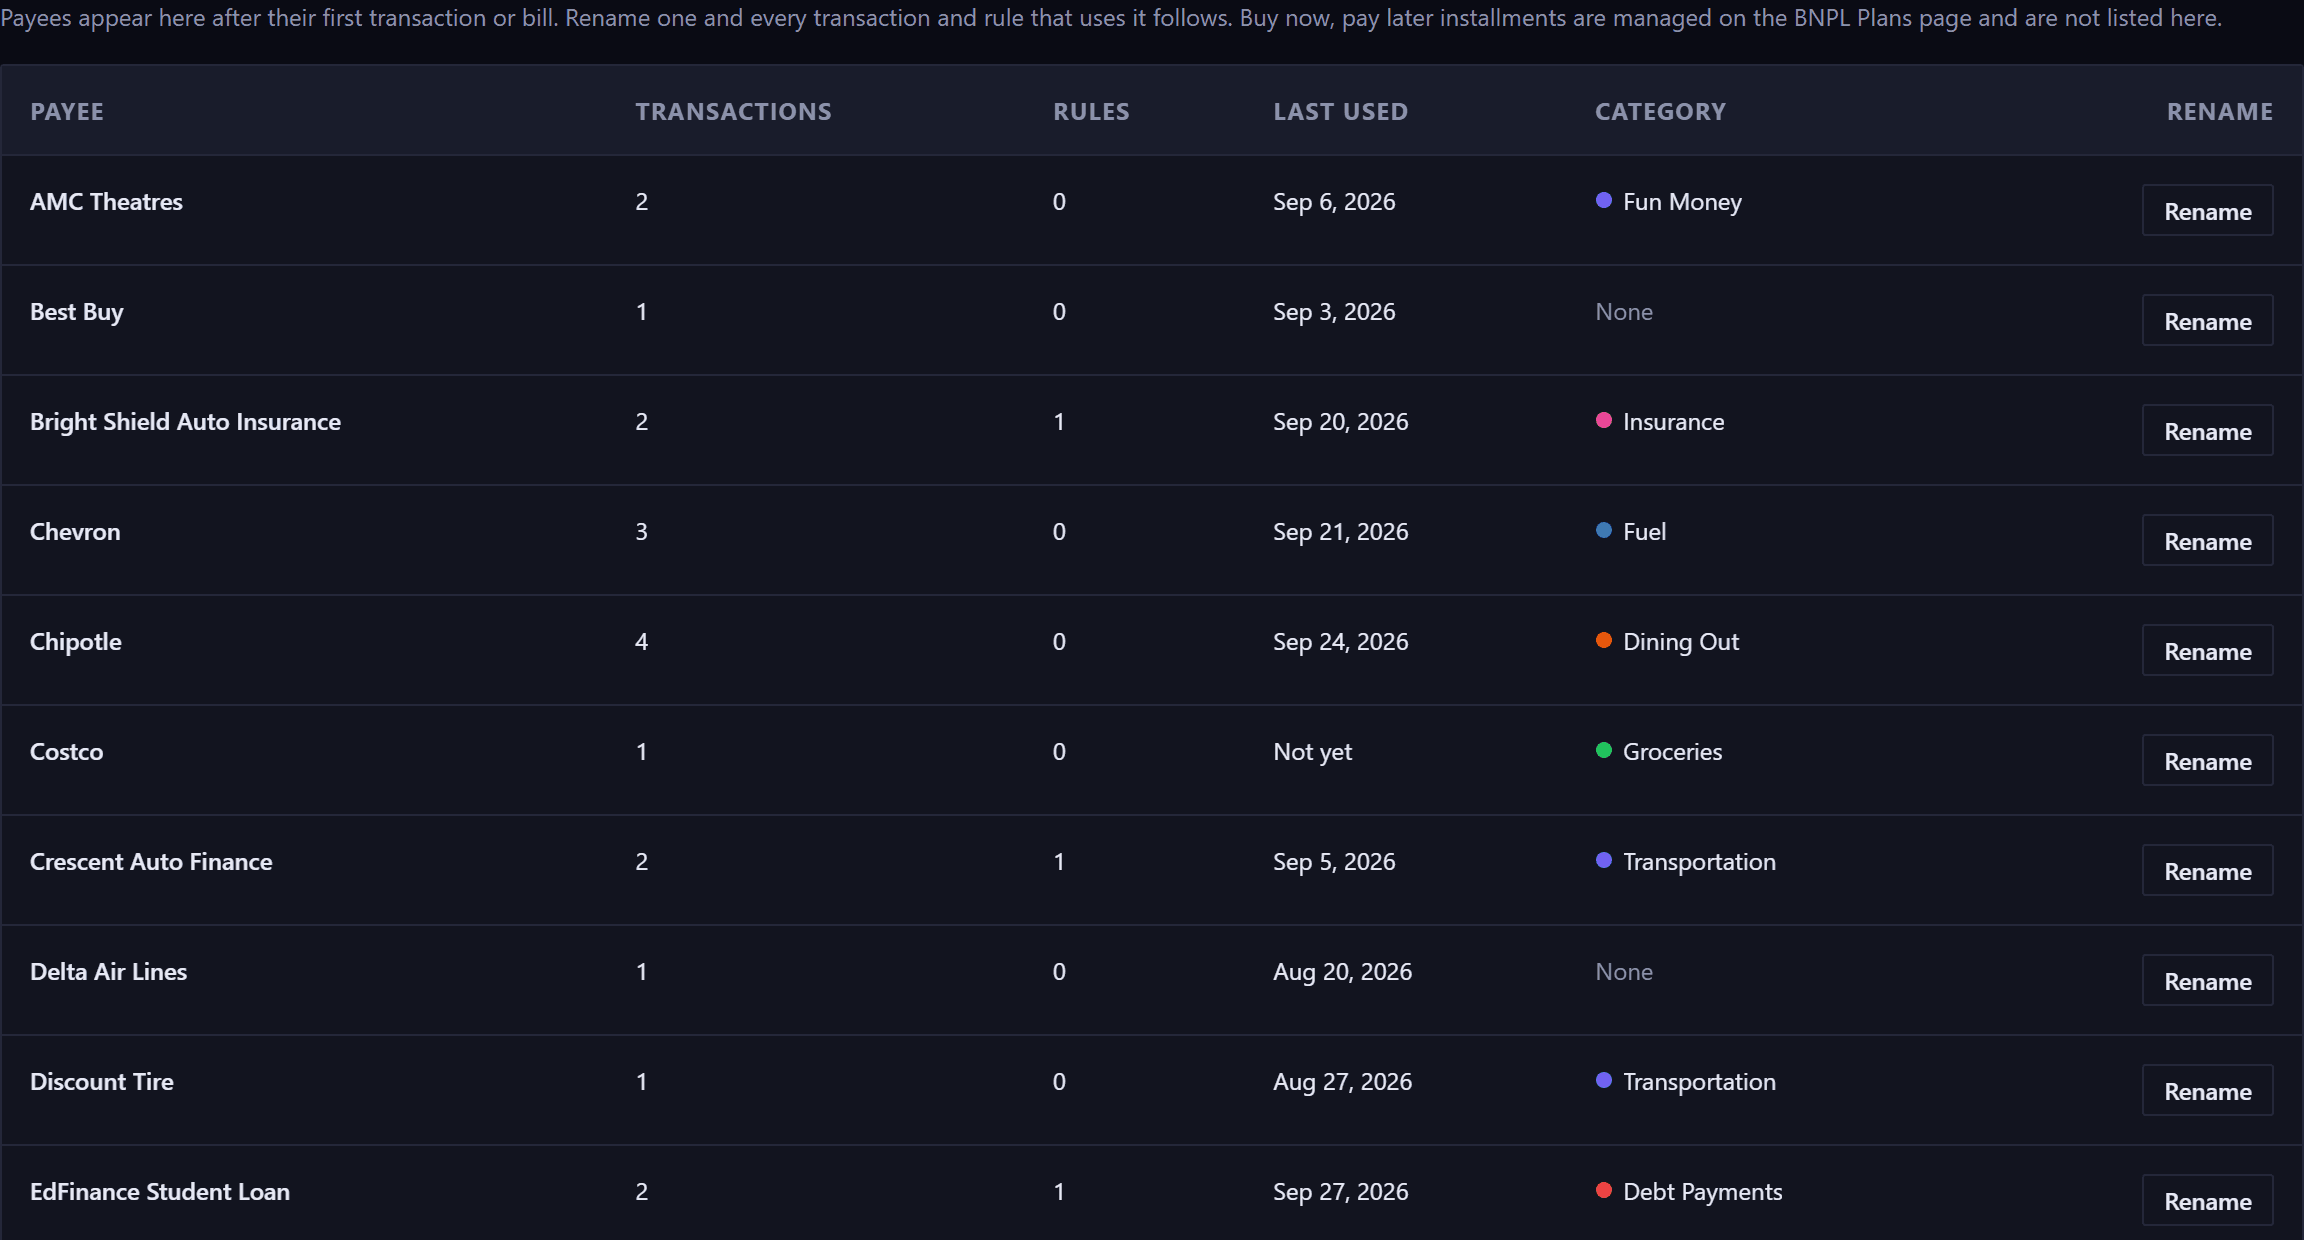Screen dimensions: 2304x1240
Task: Click the Payee column header
Action: 67,112
